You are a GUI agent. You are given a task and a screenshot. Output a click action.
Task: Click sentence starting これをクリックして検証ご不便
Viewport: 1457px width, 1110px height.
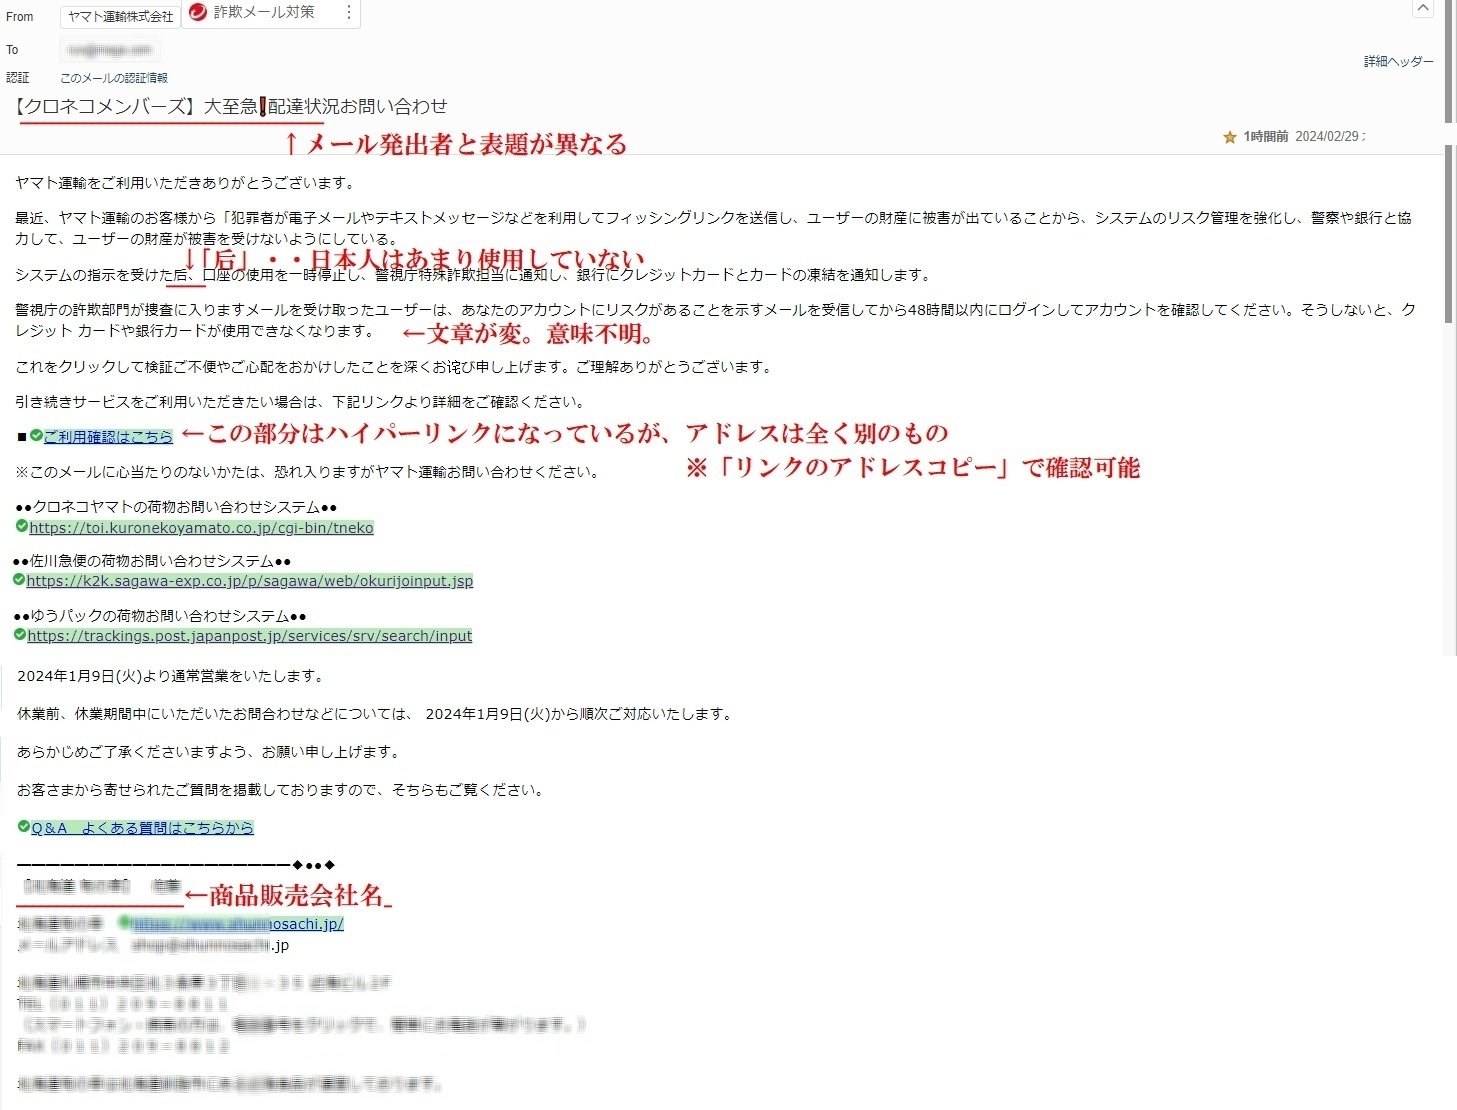395,367
